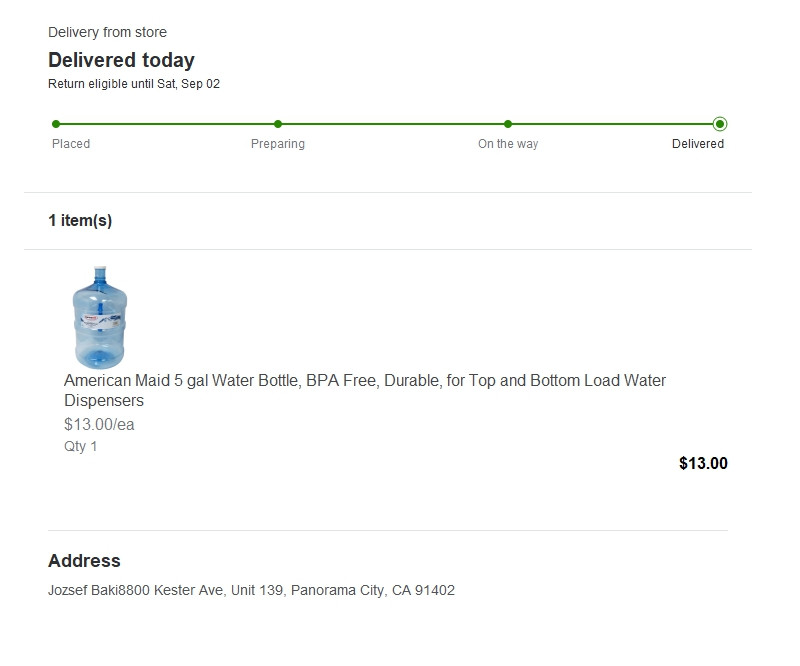The image size is (800, 666).
Task: Click the Placed step dot
Action: pos(56,124)
